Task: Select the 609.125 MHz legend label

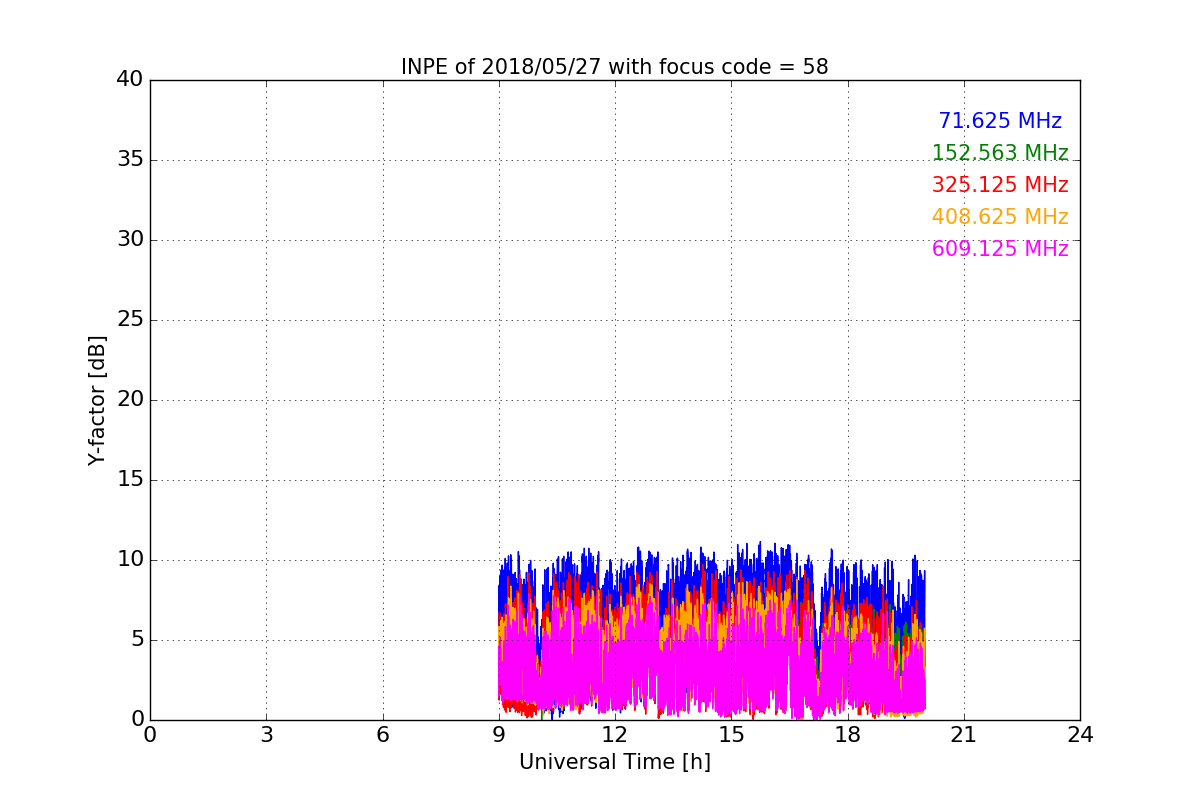Action: pyautogui.click(x=1000, y=249)
